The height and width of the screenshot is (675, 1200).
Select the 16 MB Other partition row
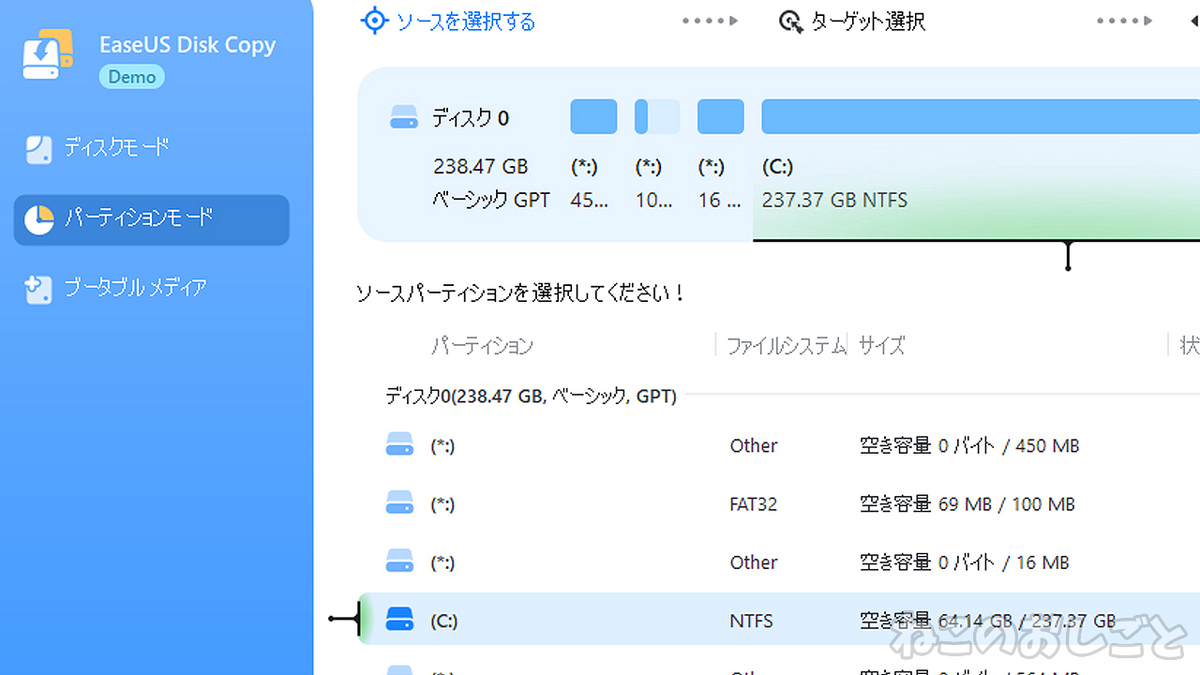click(778, 562)
